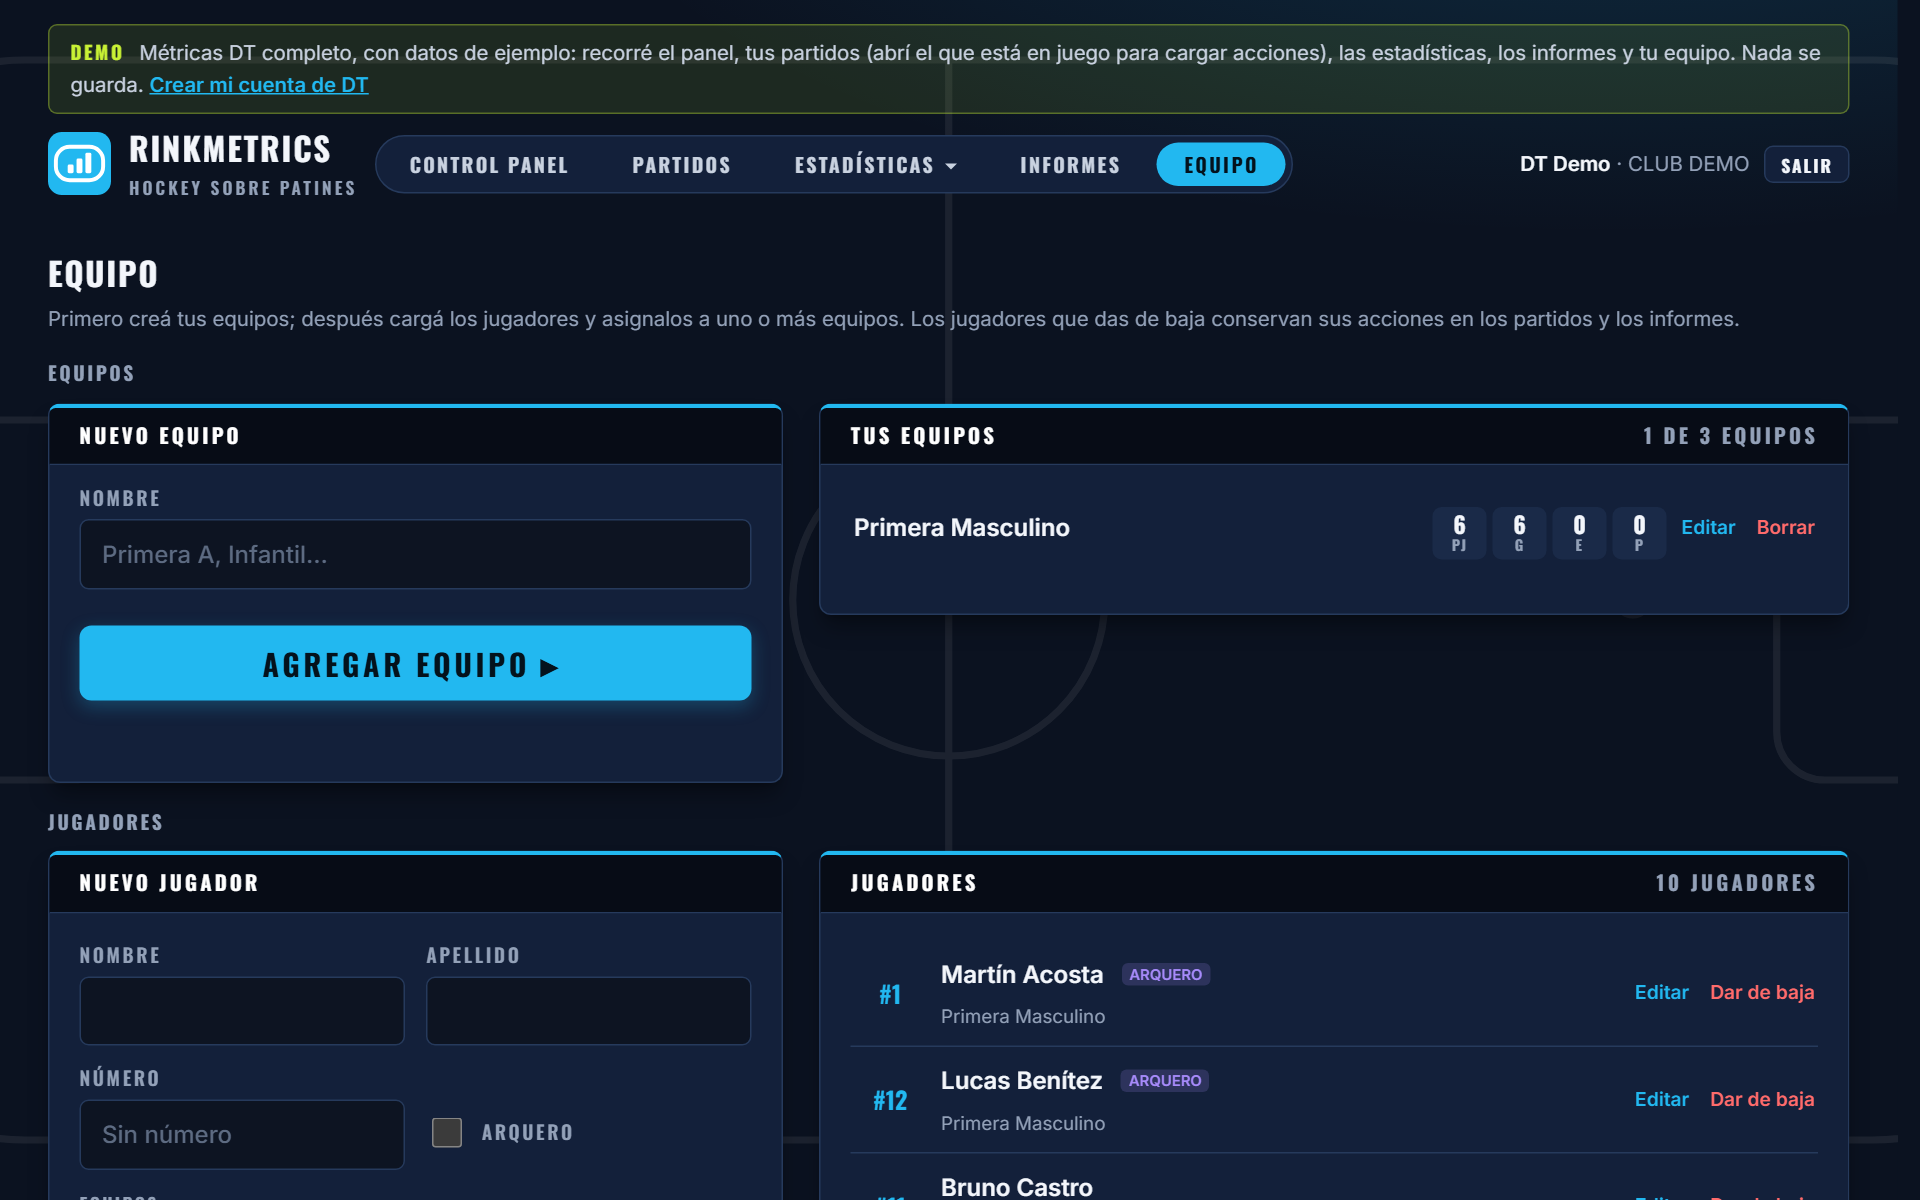Click the RinkMetrics logo icon
This screenshot has width=1920, height=1200.
coord(79,164)
